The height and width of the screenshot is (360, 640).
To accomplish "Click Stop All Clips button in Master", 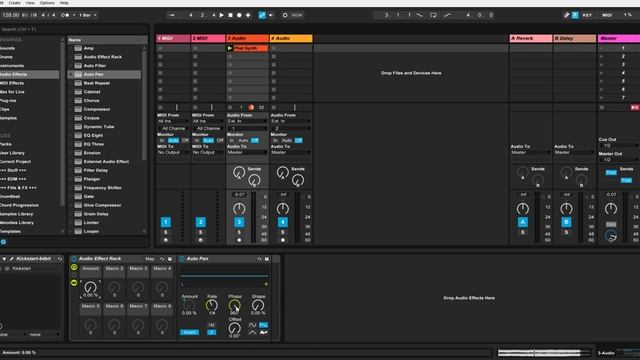I will 602,107.
